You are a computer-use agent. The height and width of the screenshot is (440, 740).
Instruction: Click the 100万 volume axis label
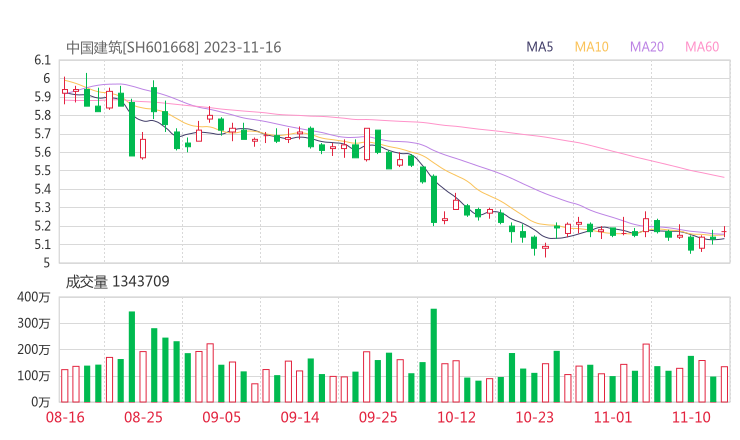point(33,376)
